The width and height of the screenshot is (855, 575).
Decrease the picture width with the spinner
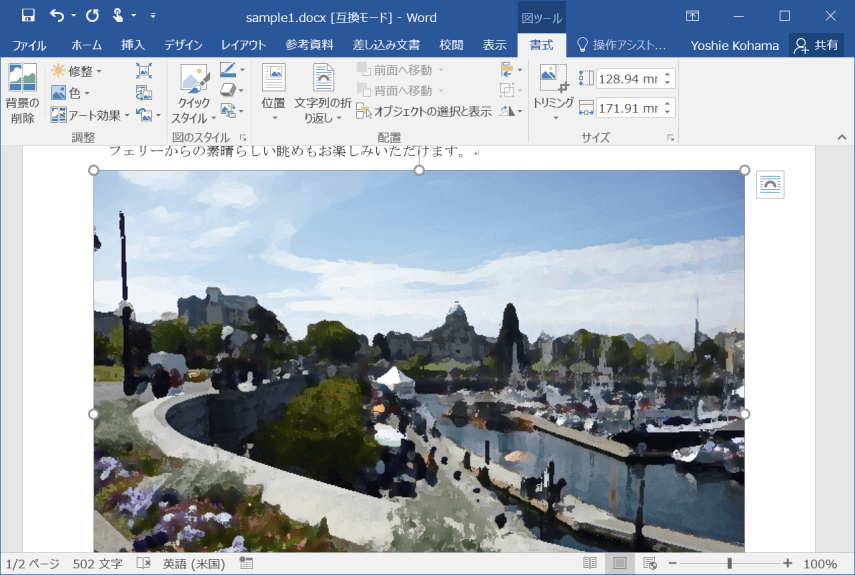click(x=668, y=112)
